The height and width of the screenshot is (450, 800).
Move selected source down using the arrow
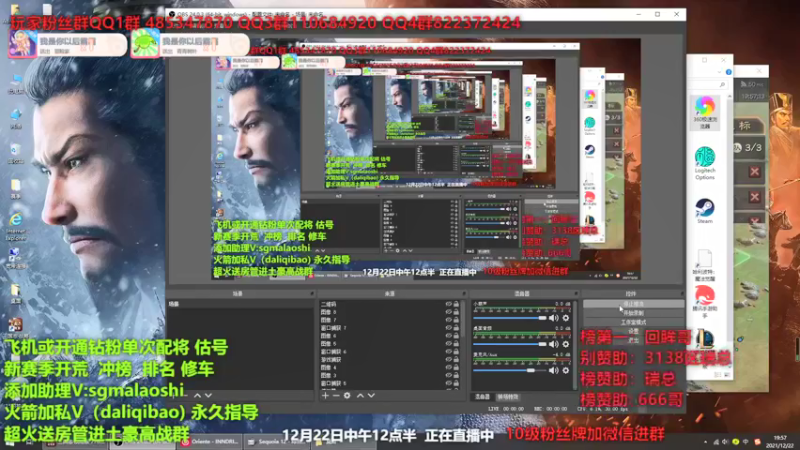[x=371, y=395]
